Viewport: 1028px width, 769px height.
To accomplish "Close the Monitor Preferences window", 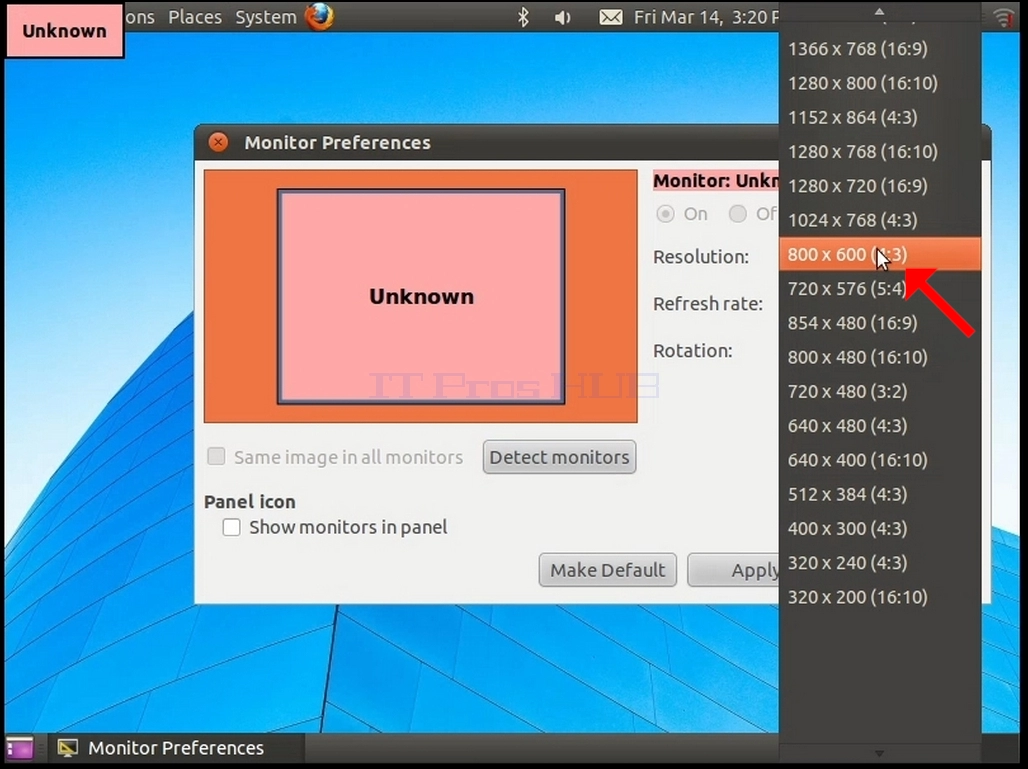I will click(218, 142).
